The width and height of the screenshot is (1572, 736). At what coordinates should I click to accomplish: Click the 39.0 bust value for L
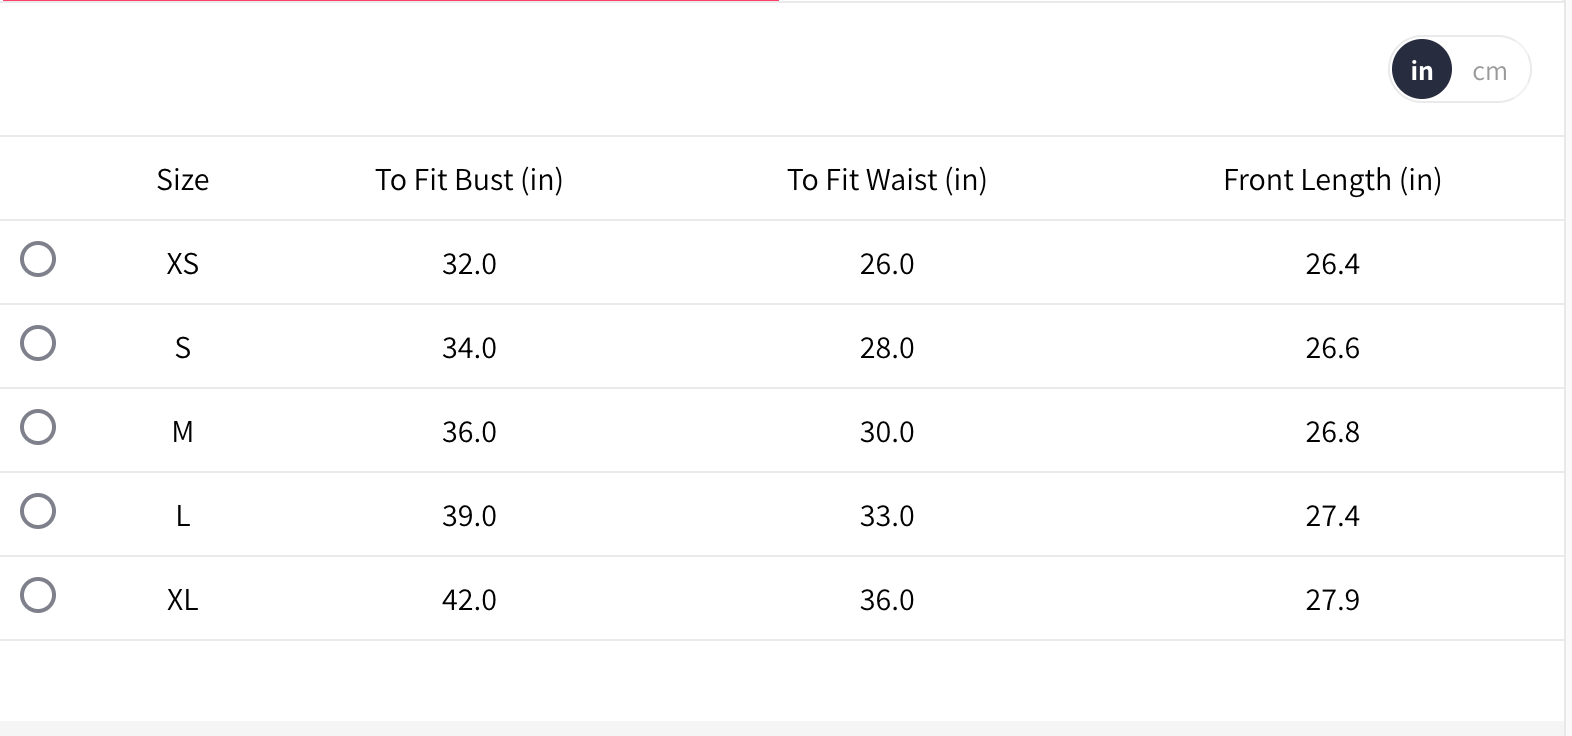pyautogui.click(x=469, y=516)
